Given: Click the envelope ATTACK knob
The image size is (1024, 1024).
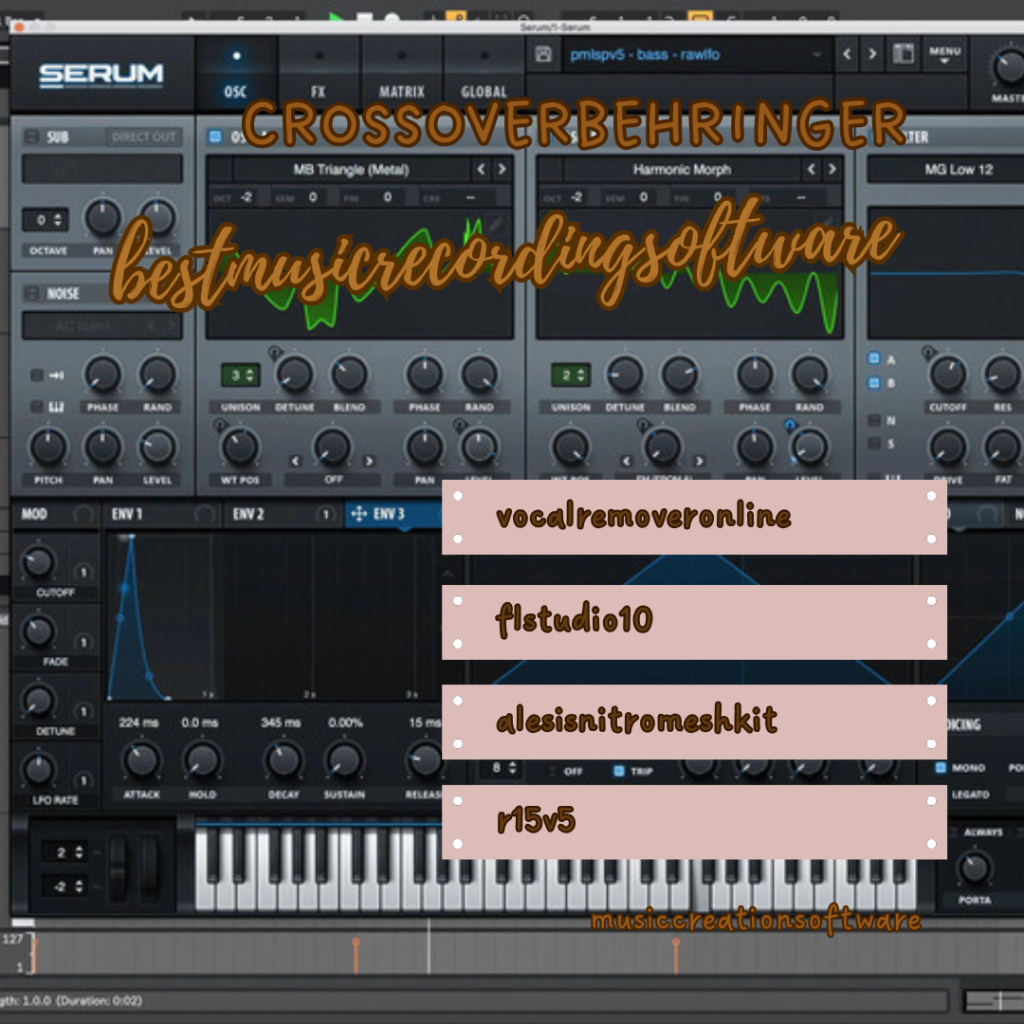Looking at the screenshot, I should [141, 760].
